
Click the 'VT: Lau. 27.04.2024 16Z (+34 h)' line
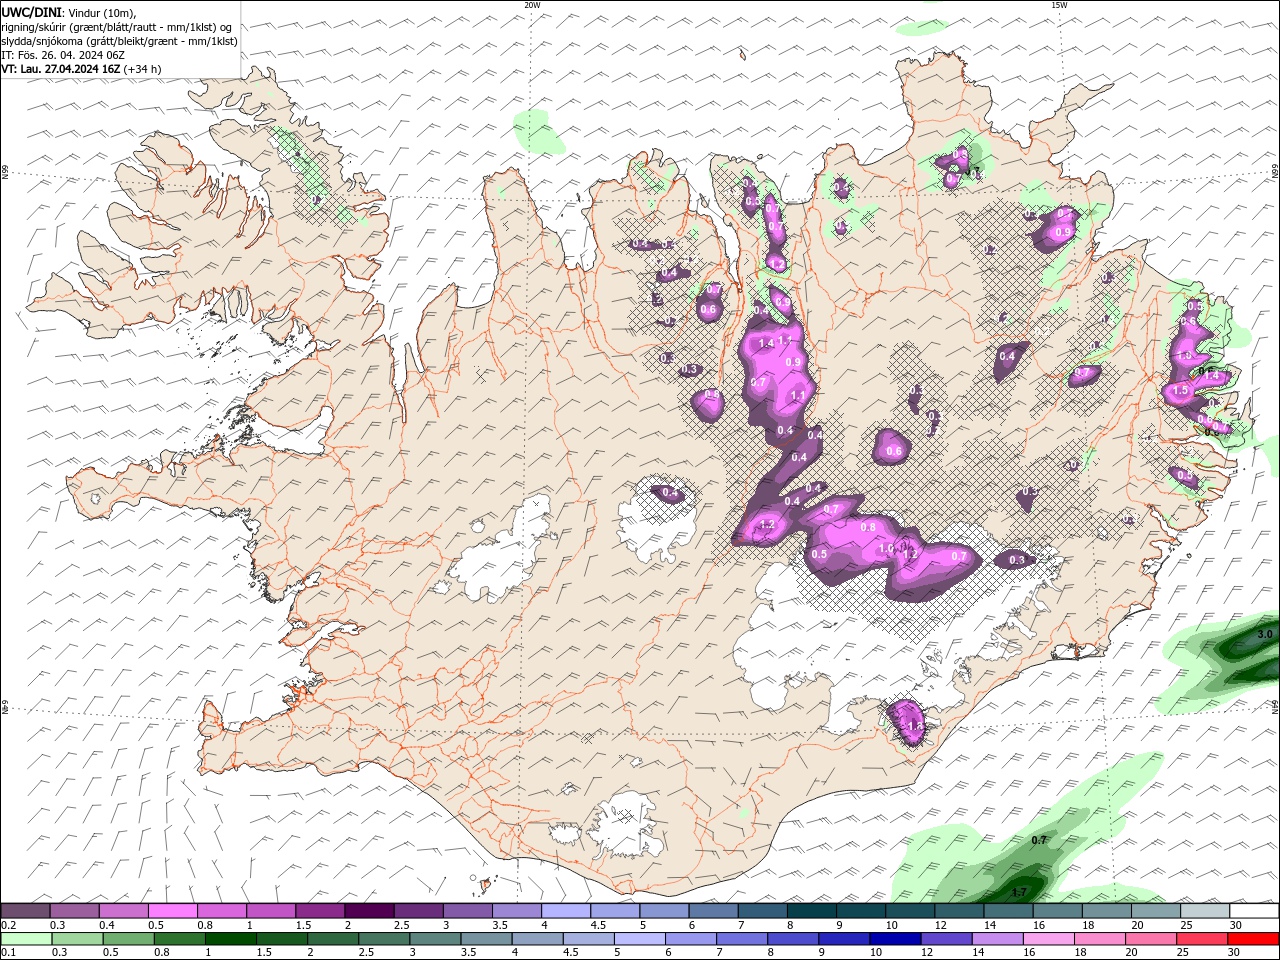tap(81, 69)
